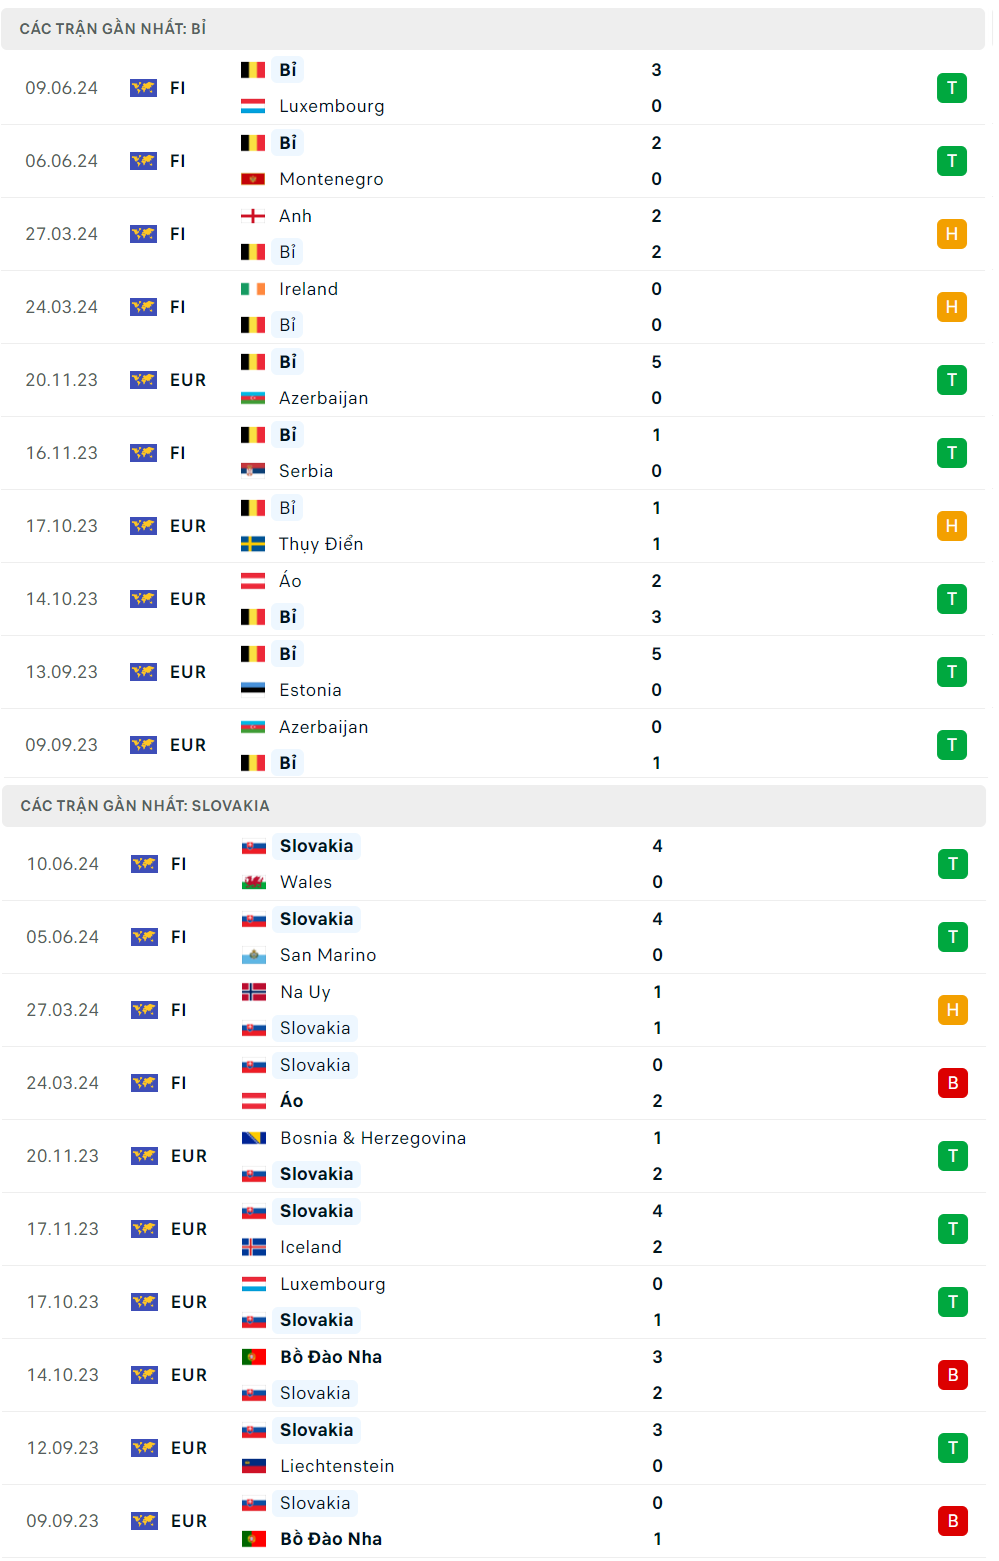Click the red B badge for Slovakia vs Áo
999x1561 pixels.
coord(952,1083)
